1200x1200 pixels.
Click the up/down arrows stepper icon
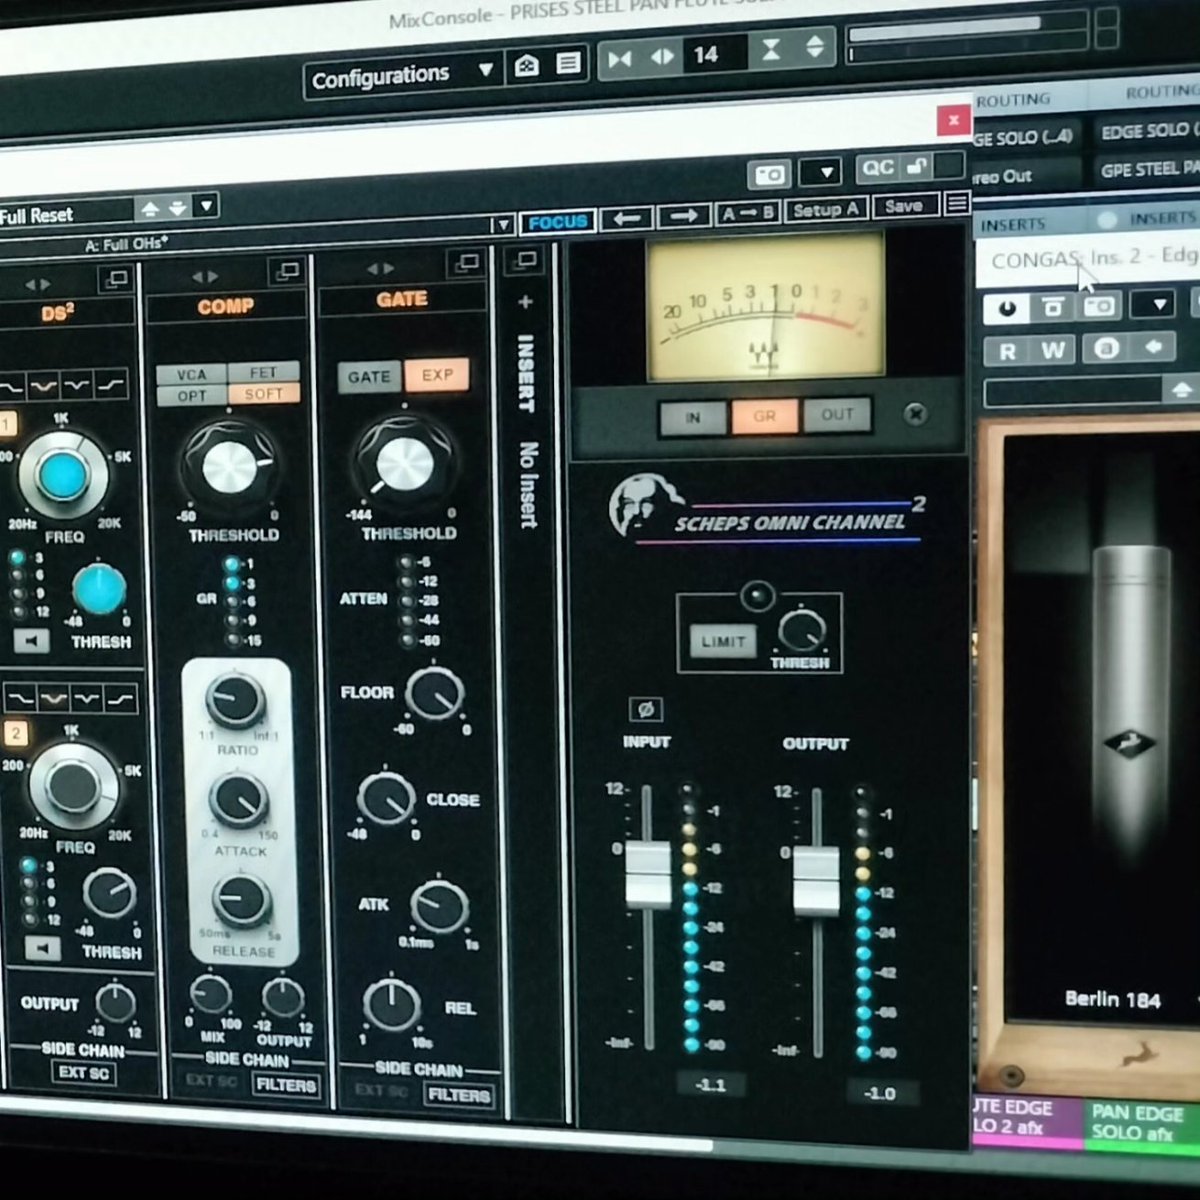click(815, 46)
